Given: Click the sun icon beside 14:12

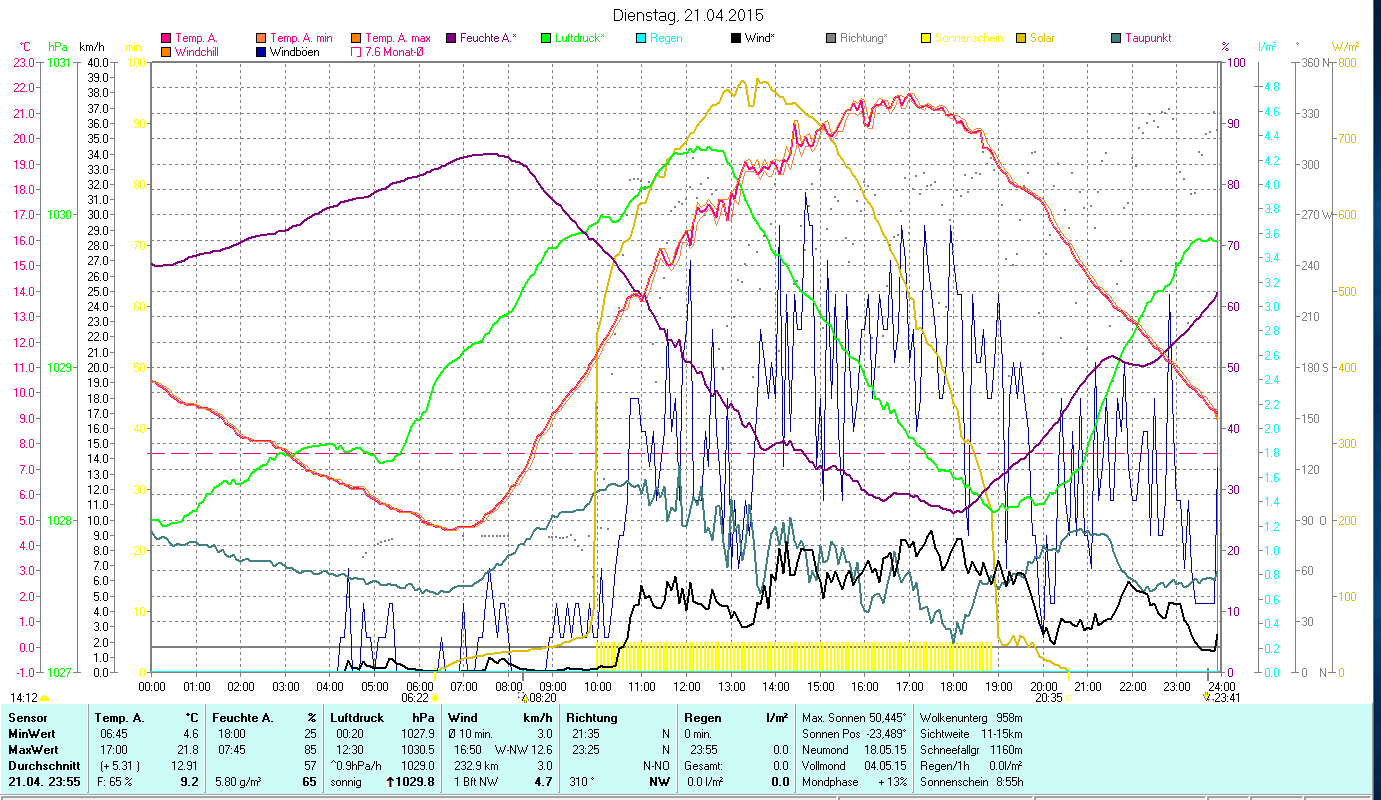Looking at the screenshot, I should pyautogui.click(x=45, y=698).
